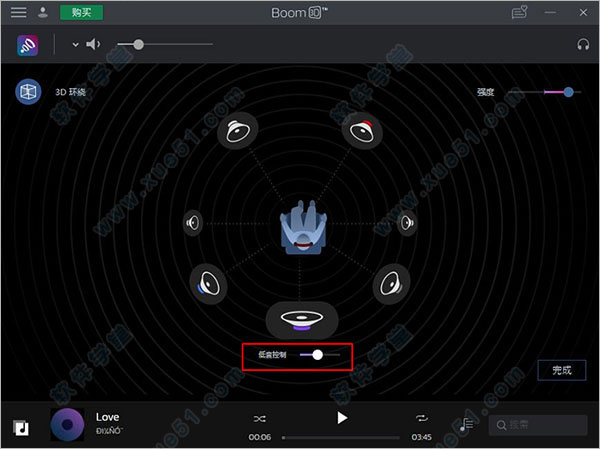The image size is (600, 449).
Task: Toggle the front right speaker
Action: [362, 131]
